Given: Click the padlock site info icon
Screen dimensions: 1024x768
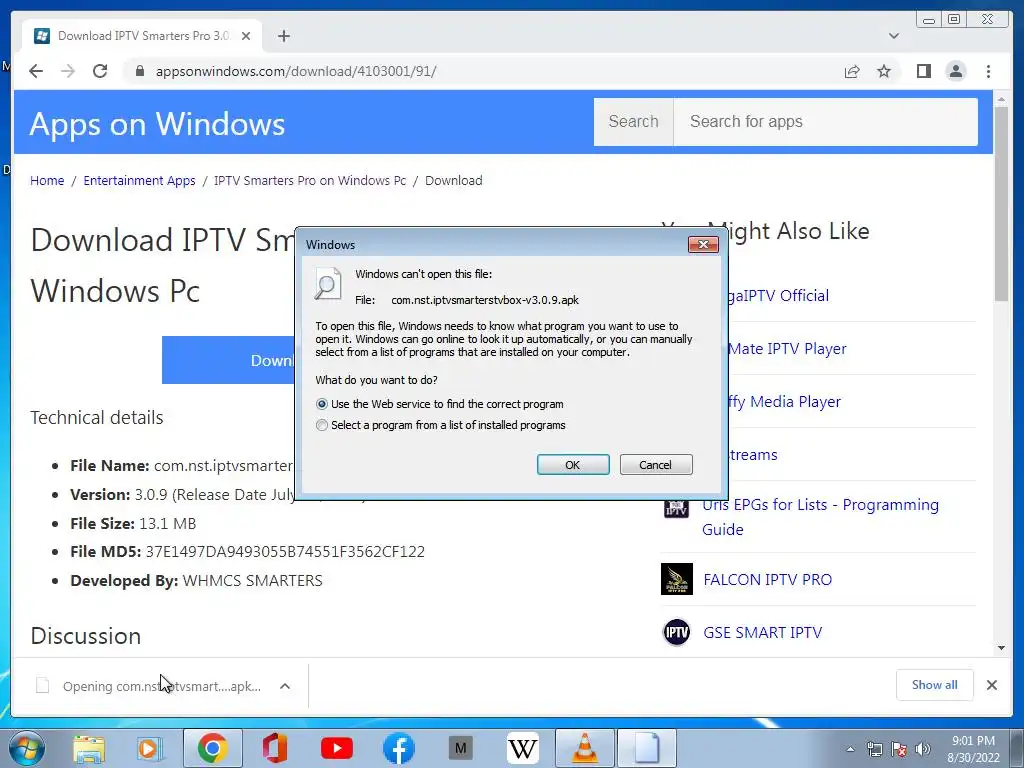Looking at the screenshot, I should point(139,71).
